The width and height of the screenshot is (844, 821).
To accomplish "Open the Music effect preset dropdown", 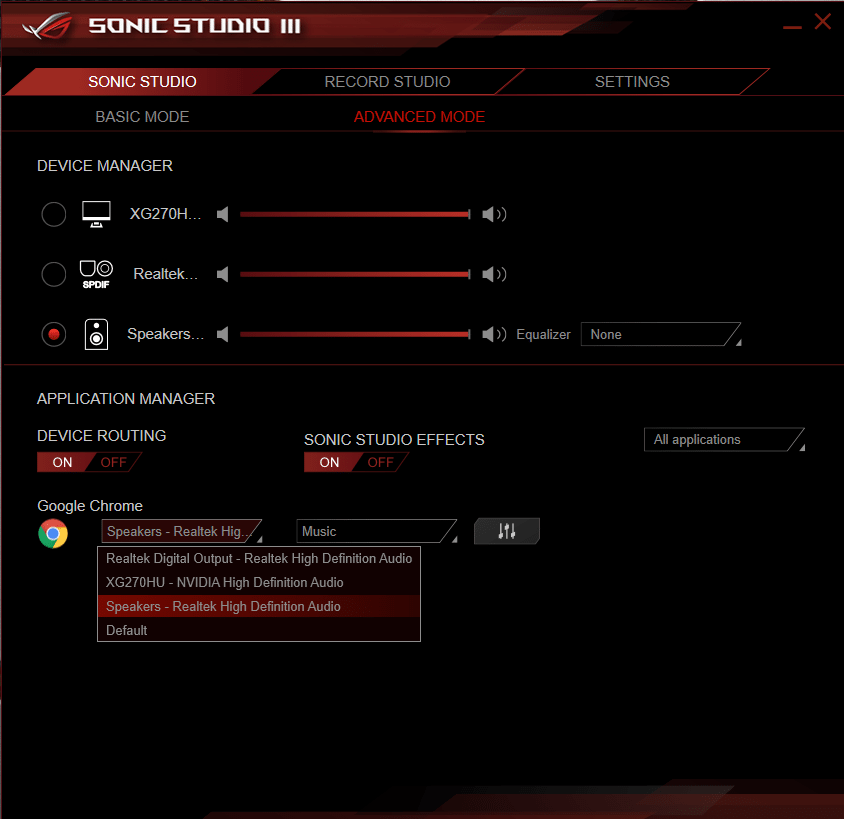I will point(376,531).
